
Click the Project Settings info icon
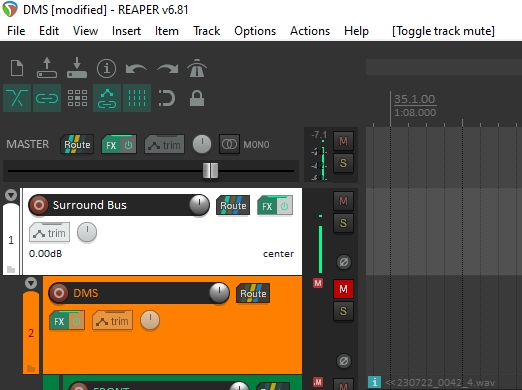106,68
